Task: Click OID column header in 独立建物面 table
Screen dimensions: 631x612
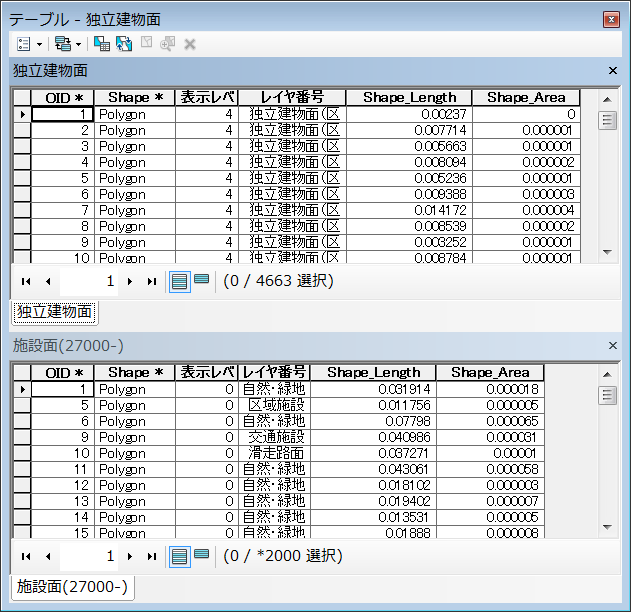Action: tap(63, 98)
